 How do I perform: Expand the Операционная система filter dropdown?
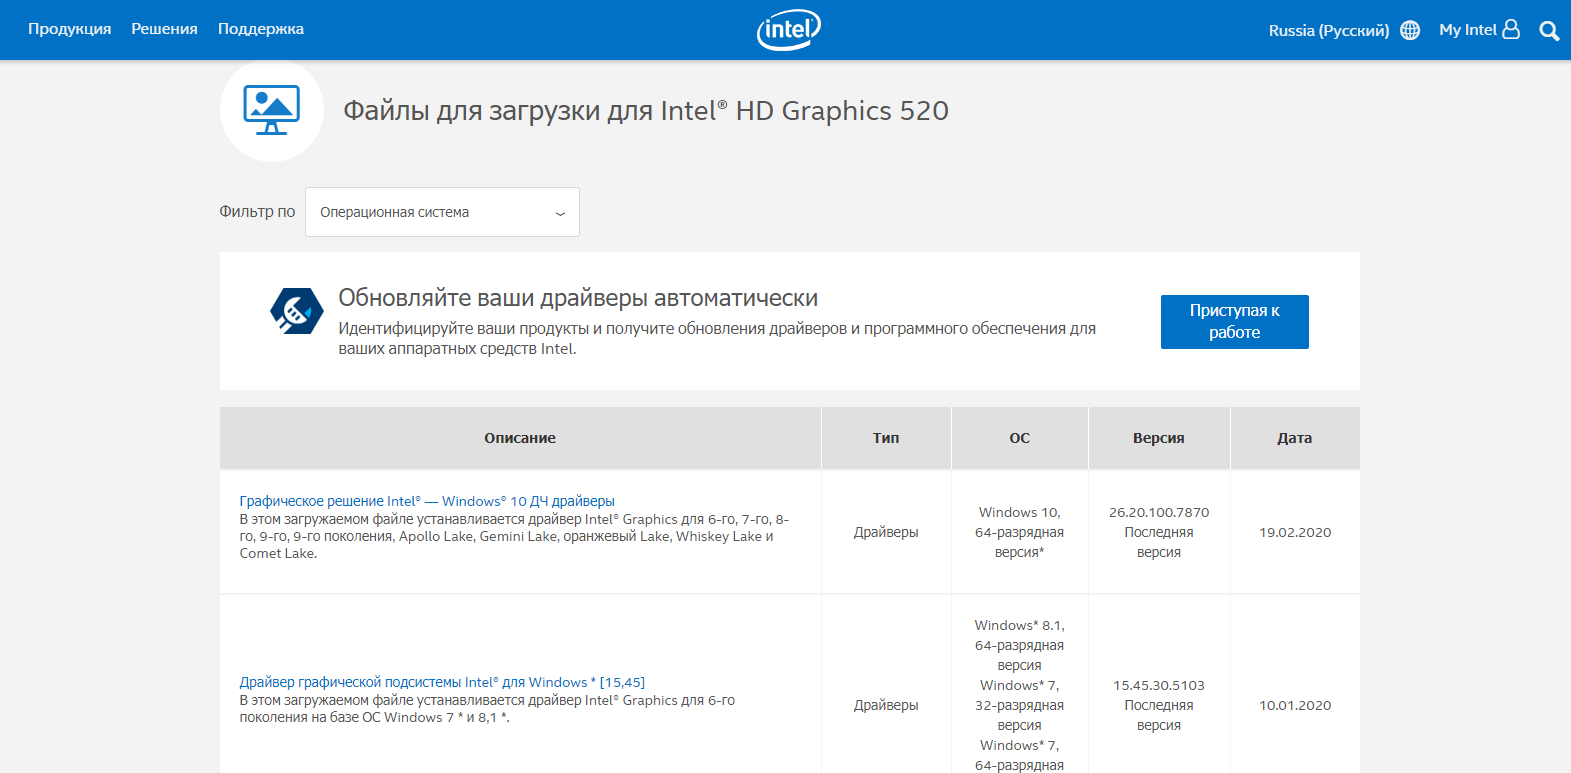tap(441, 212)
